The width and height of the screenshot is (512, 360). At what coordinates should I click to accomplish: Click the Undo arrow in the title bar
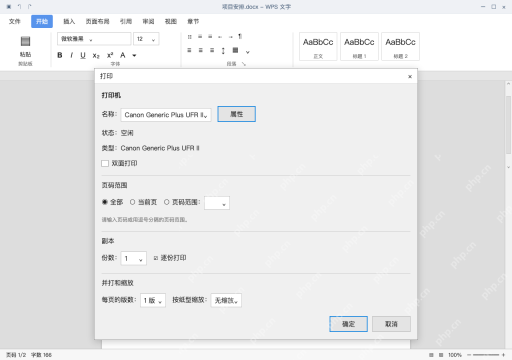(x=19, y=7)
